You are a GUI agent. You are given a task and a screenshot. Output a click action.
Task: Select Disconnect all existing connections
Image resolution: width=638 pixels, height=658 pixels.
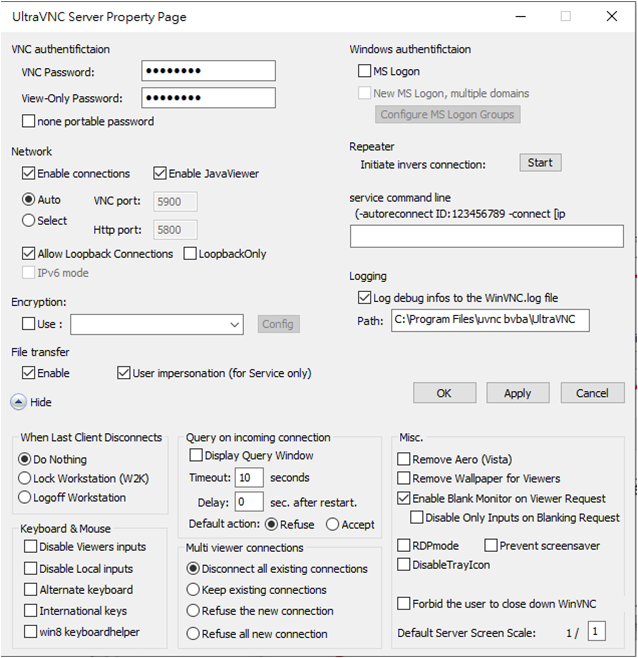(193, 569)
